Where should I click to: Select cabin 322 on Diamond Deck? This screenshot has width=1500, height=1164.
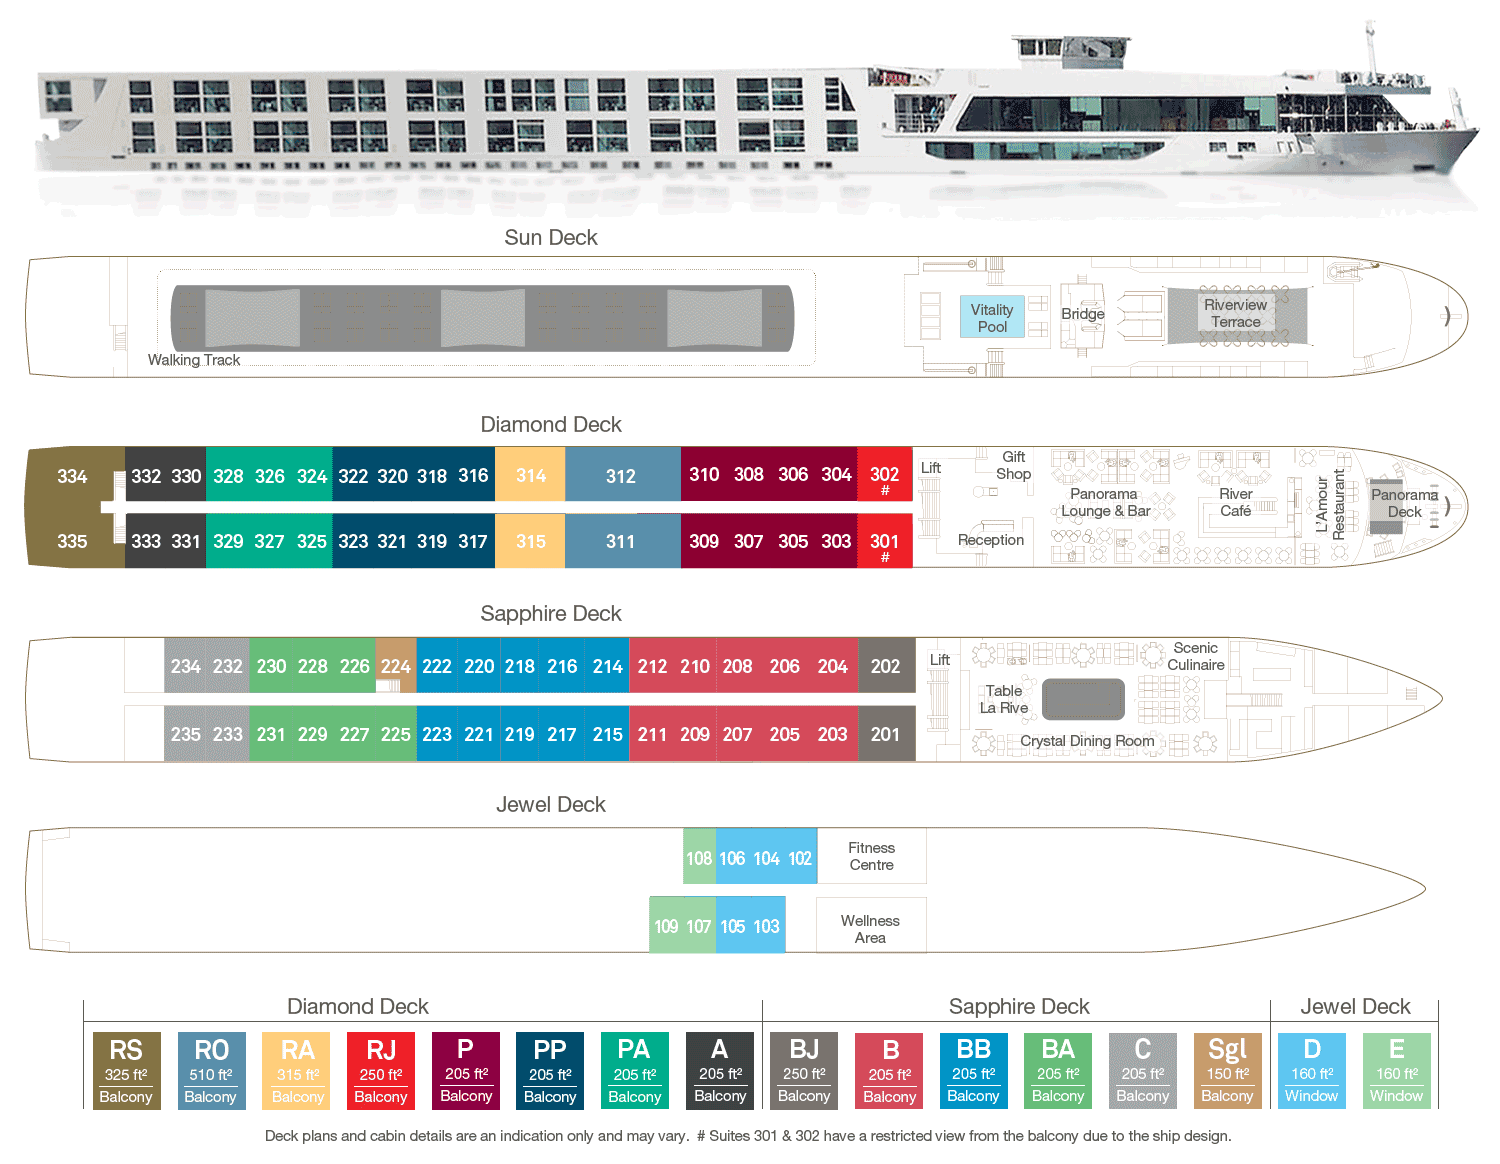click(353, 476)
